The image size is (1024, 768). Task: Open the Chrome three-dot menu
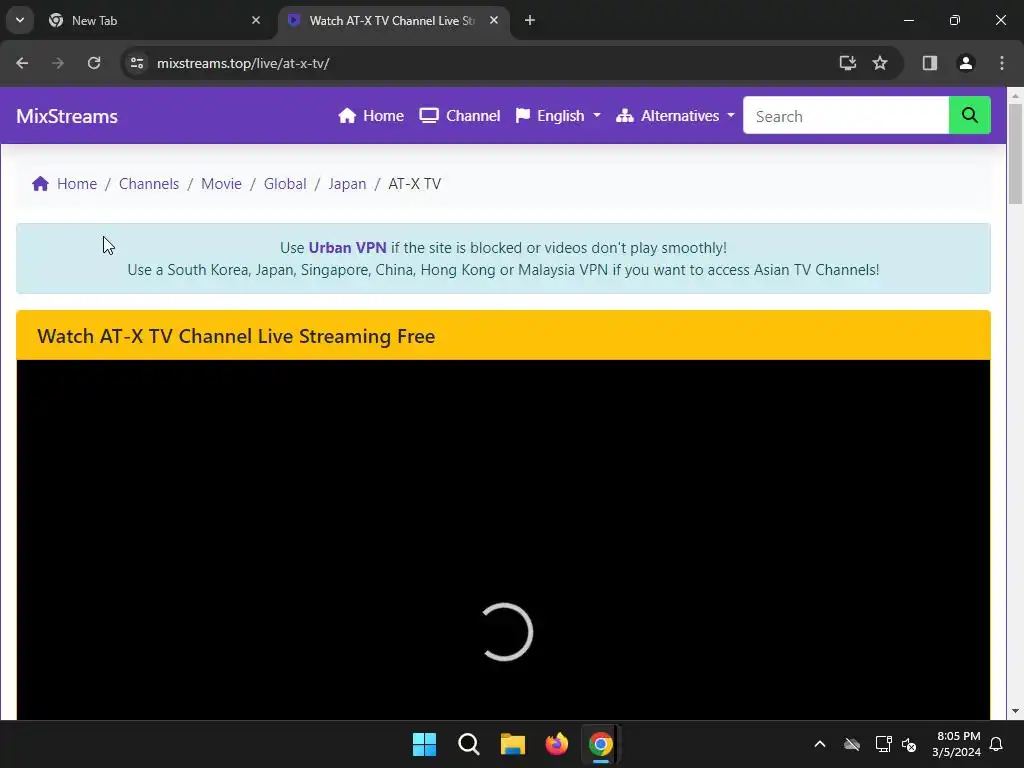[x=1002, y=63]
